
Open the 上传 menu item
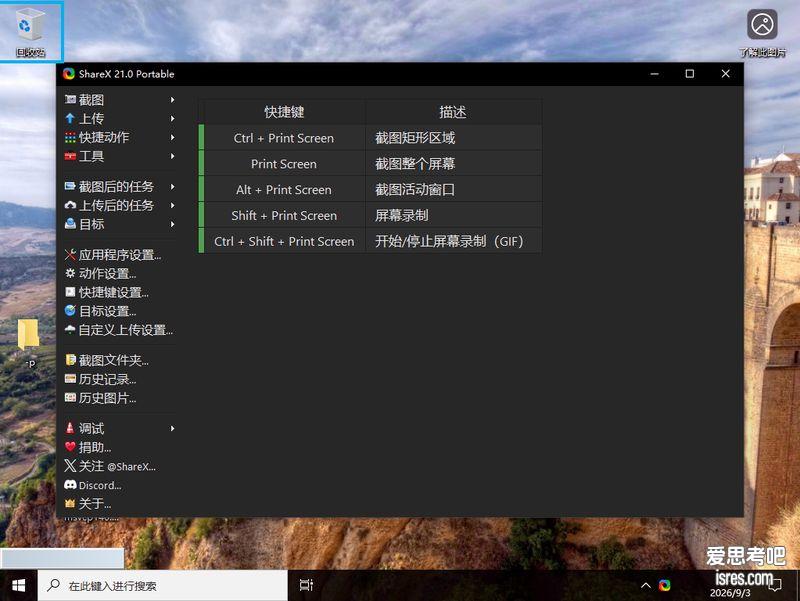(x=120, y=118)
